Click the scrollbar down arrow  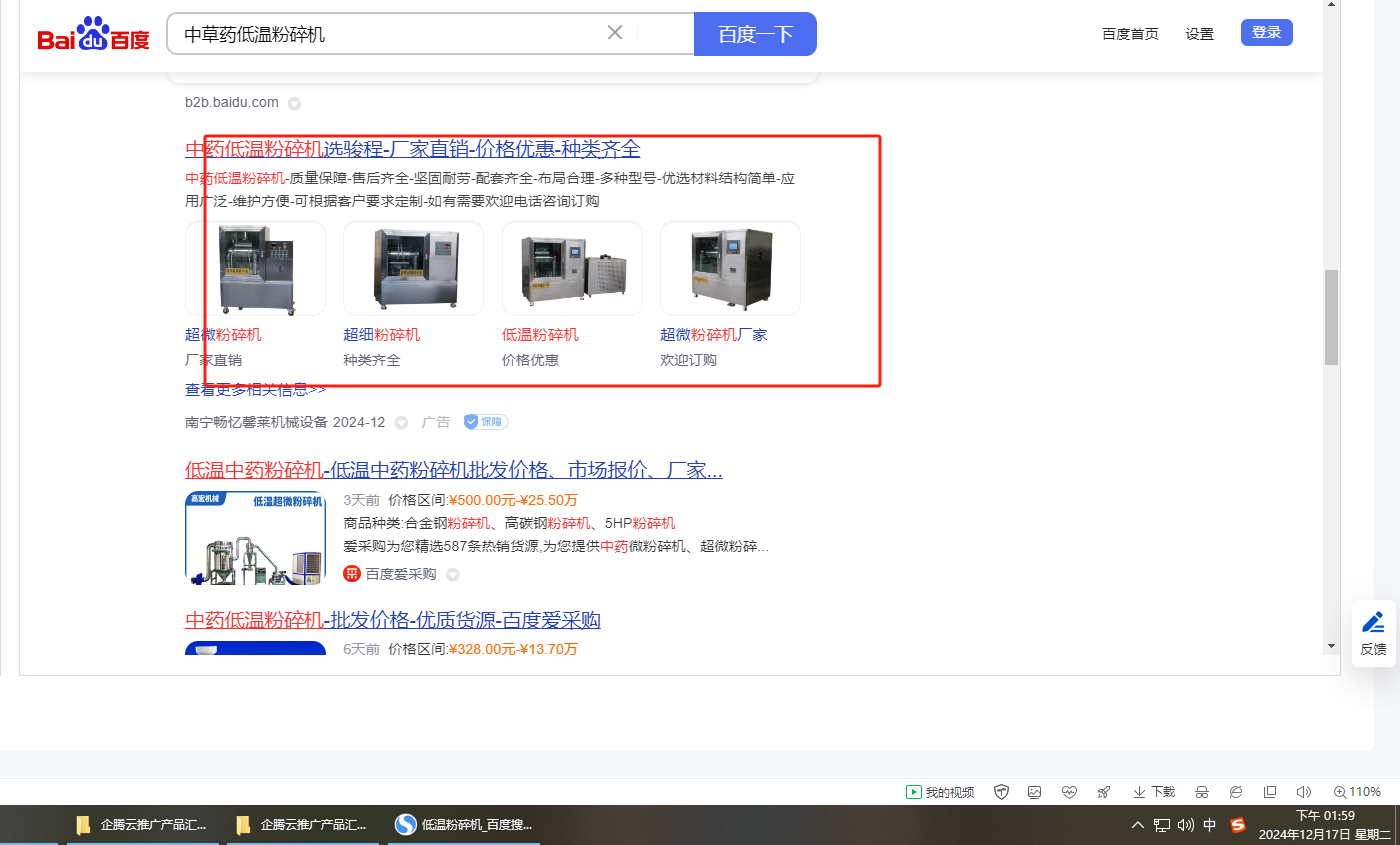[x=1331, y=646]
